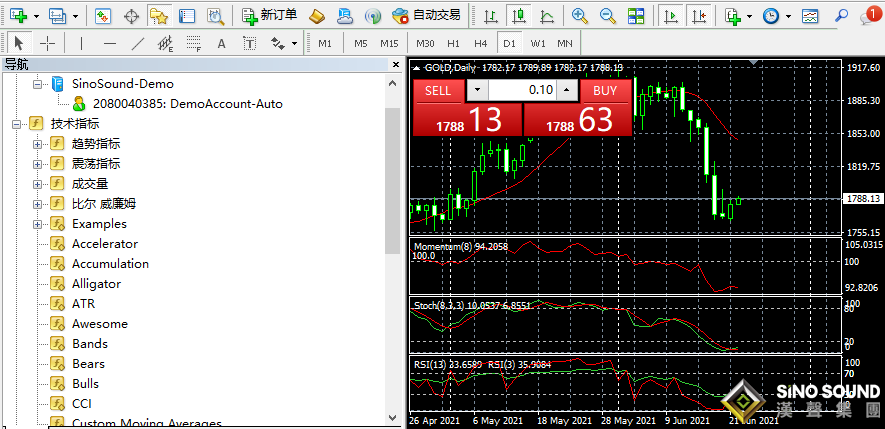Select the trendline drawing tool

click(x=138, y=43)
